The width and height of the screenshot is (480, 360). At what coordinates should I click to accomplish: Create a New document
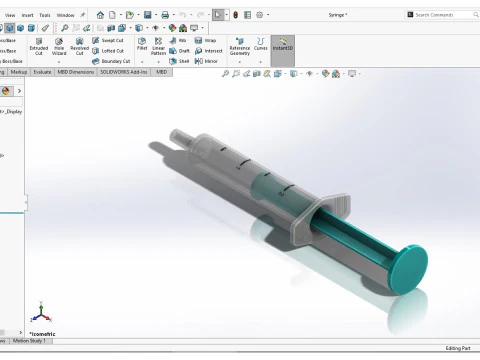point(113,15)
